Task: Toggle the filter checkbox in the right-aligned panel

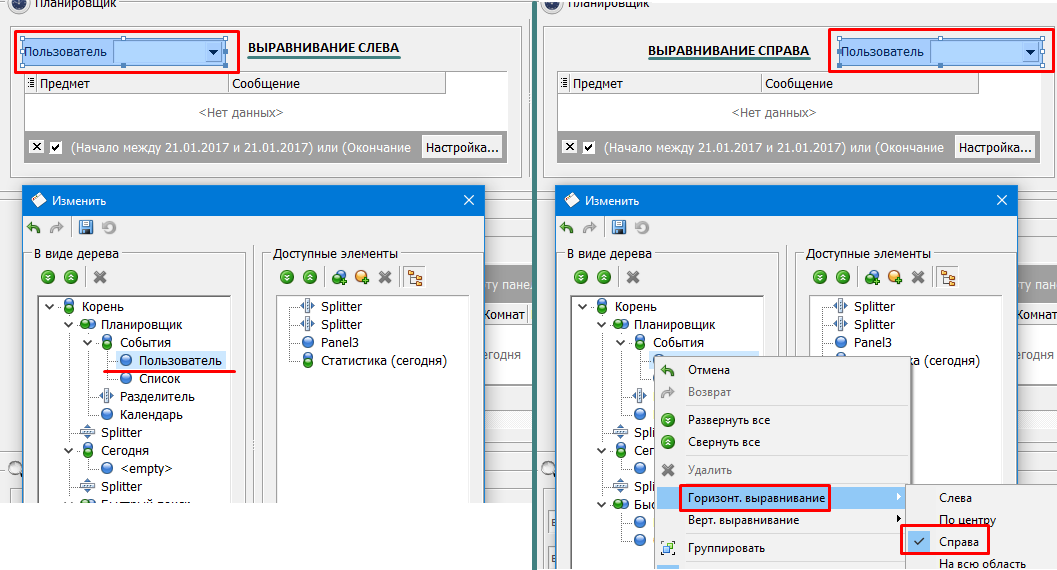Action: pos(589,148)
